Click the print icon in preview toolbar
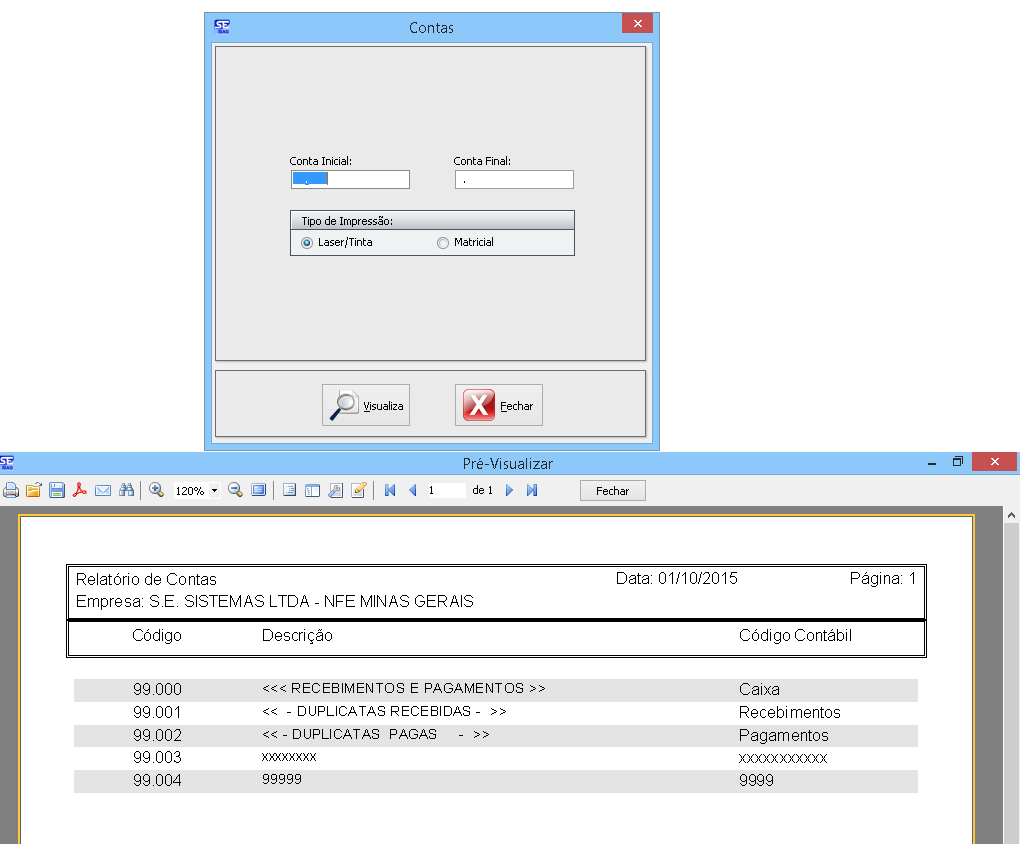Screen dimensions: 1028x844 pos(11,490)
